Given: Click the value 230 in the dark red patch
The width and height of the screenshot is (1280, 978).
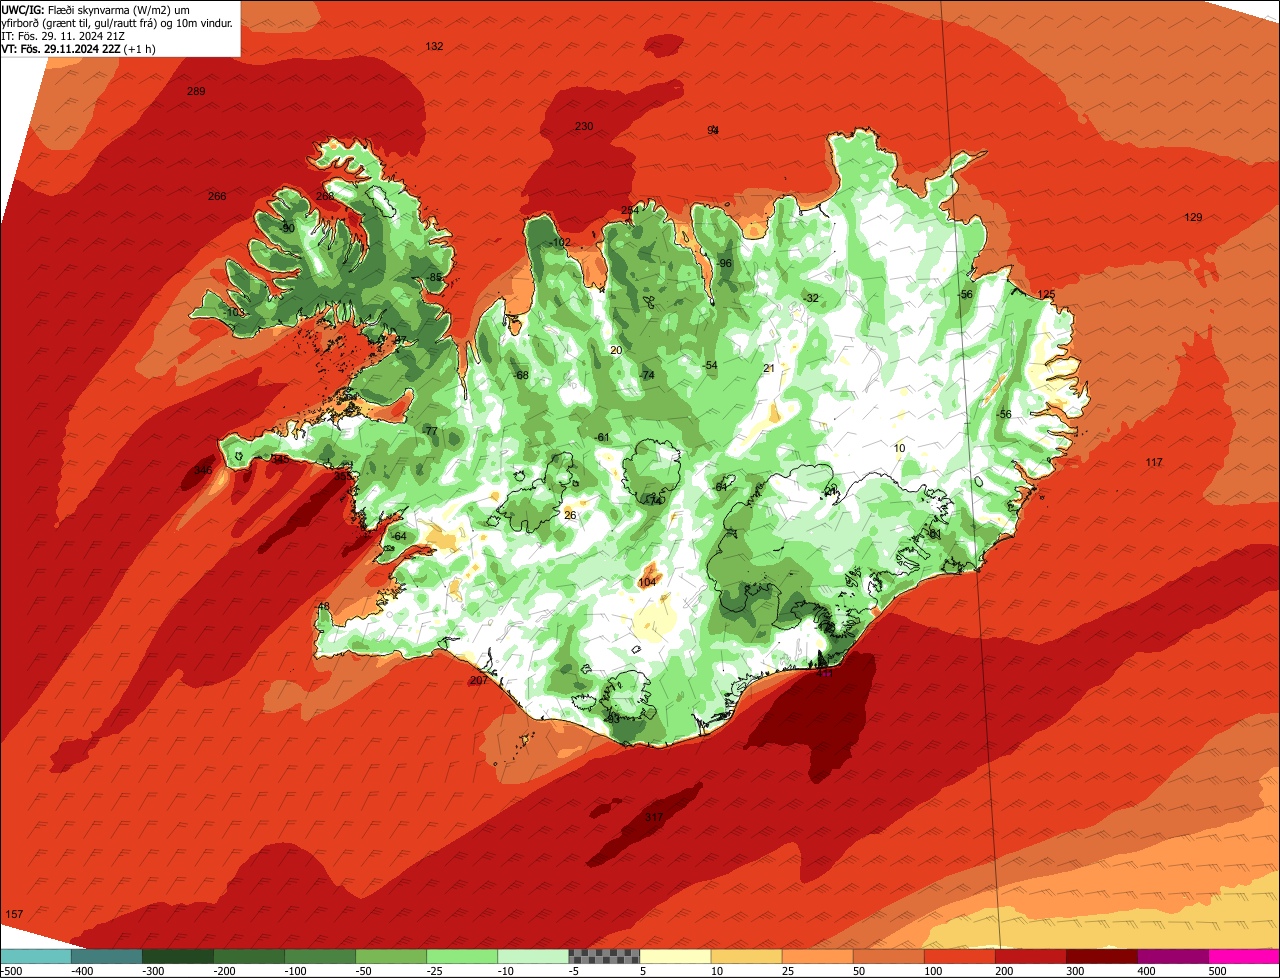Looking at the screenshot, I should (584, 127).
